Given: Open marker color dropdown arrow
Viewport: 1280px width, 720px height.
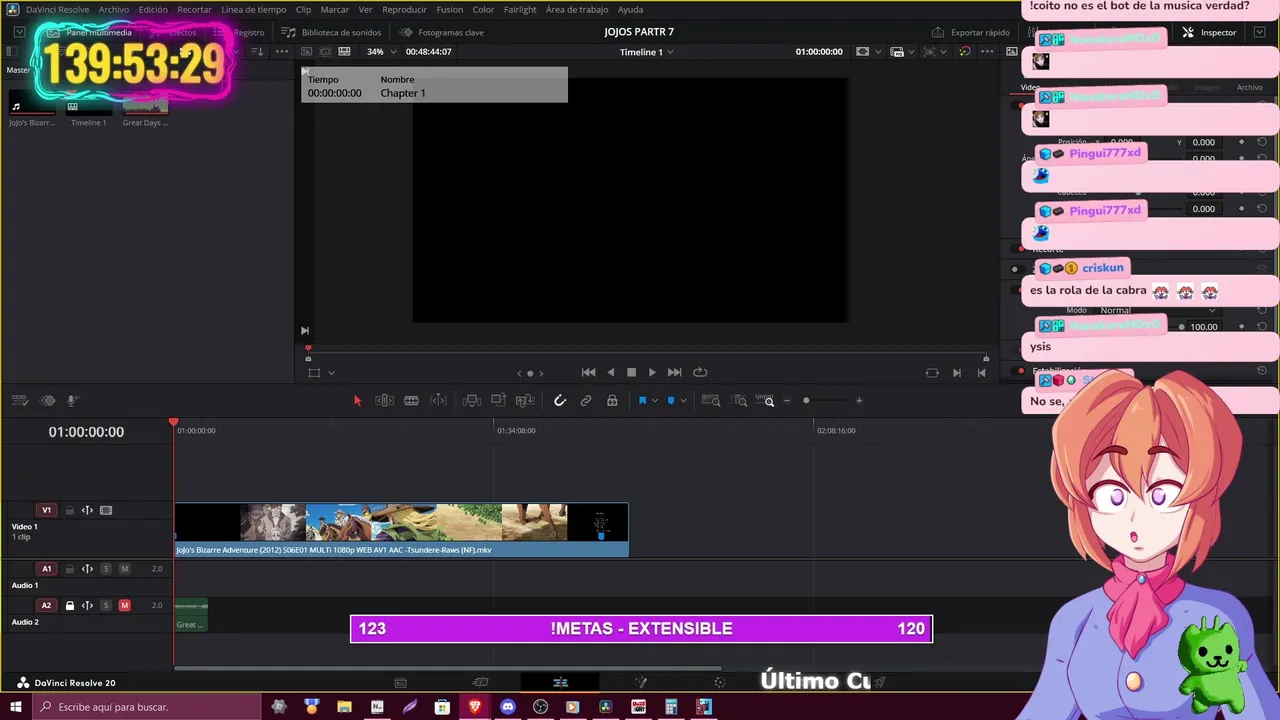Looking at the screenshot, I should [x=684, y=401].
